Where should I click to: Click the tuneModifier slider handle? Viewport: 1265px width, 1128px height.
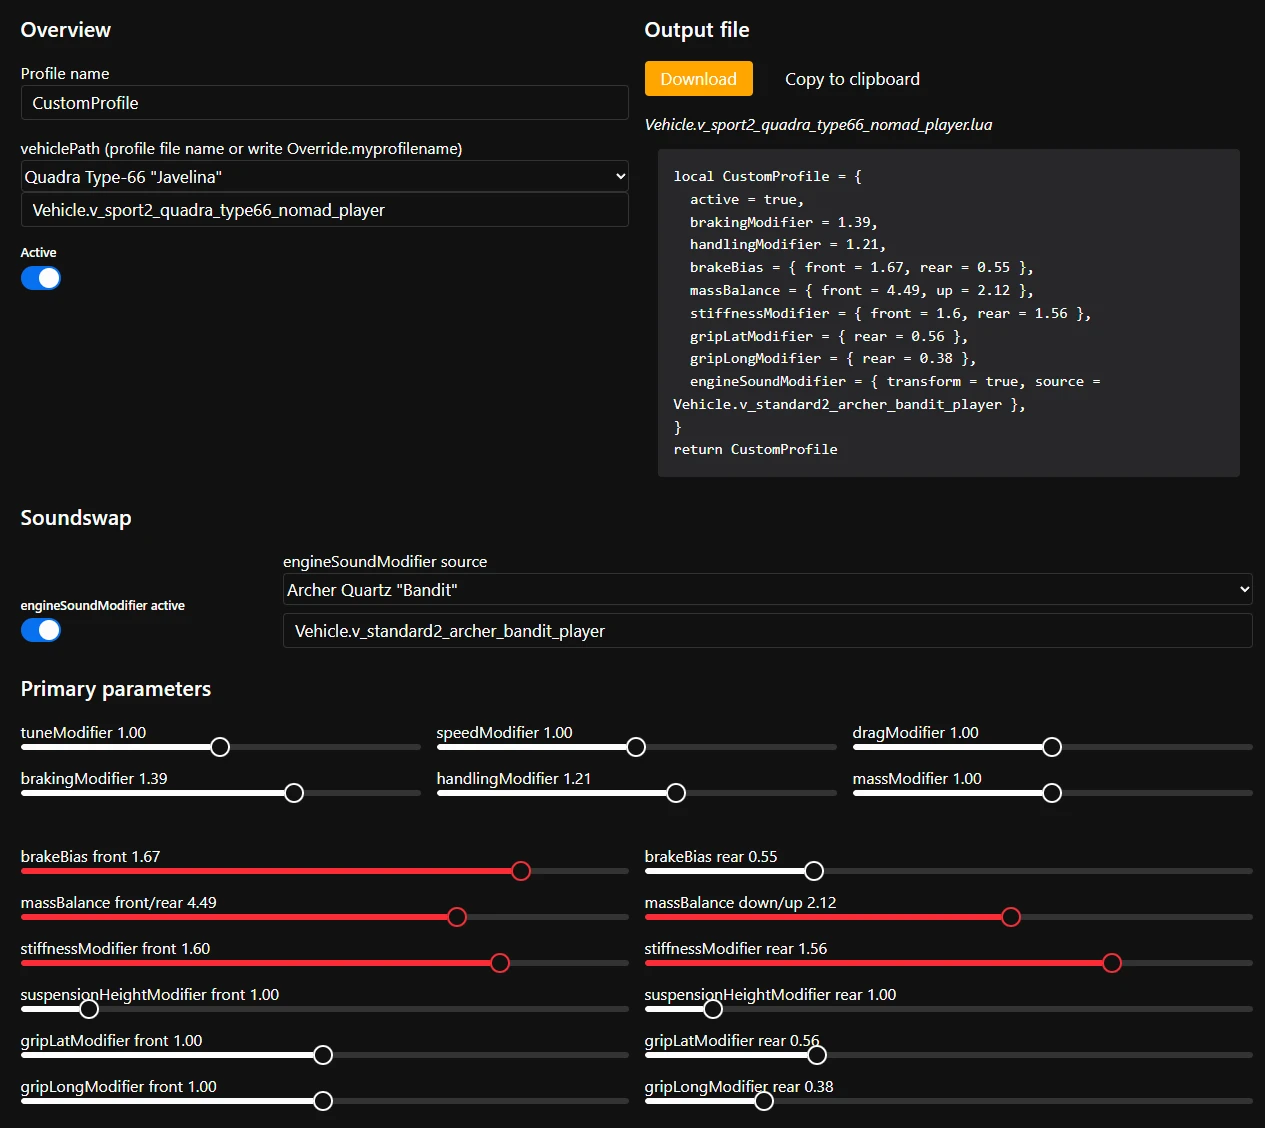point(220,747)
